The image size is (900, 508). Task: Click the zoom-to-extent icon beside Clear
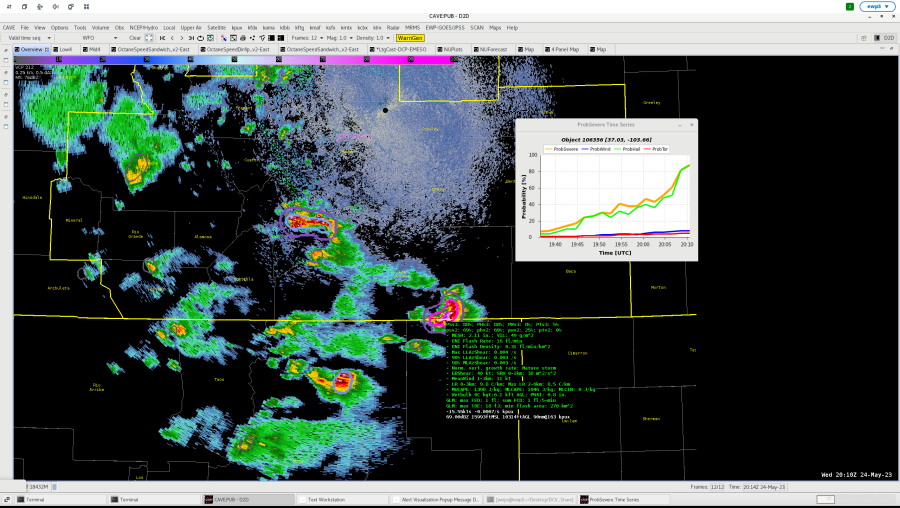(149, 38)
